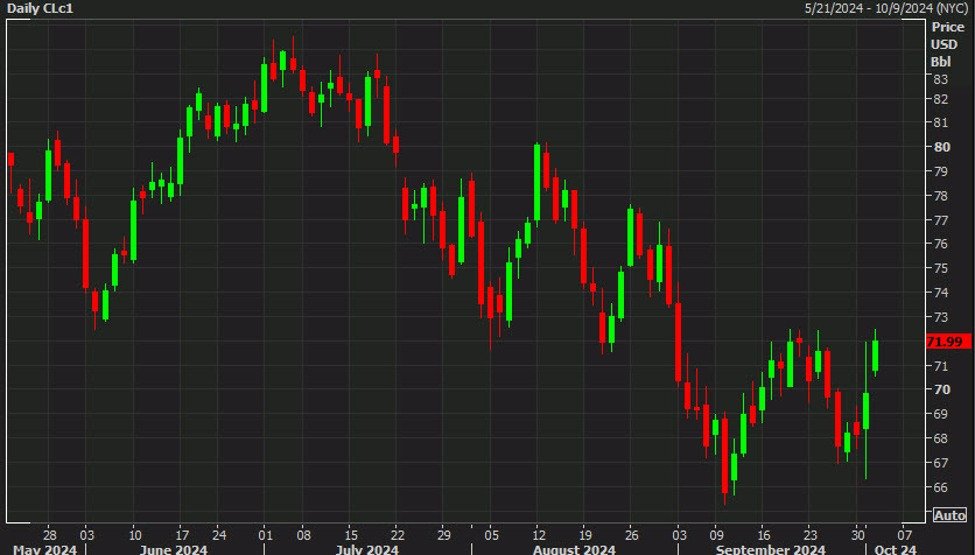Image resolution: width=975 pixels, height=555 pixels.
Task: Click the Daily CLc1 chart title
Action: click(39, 8)
